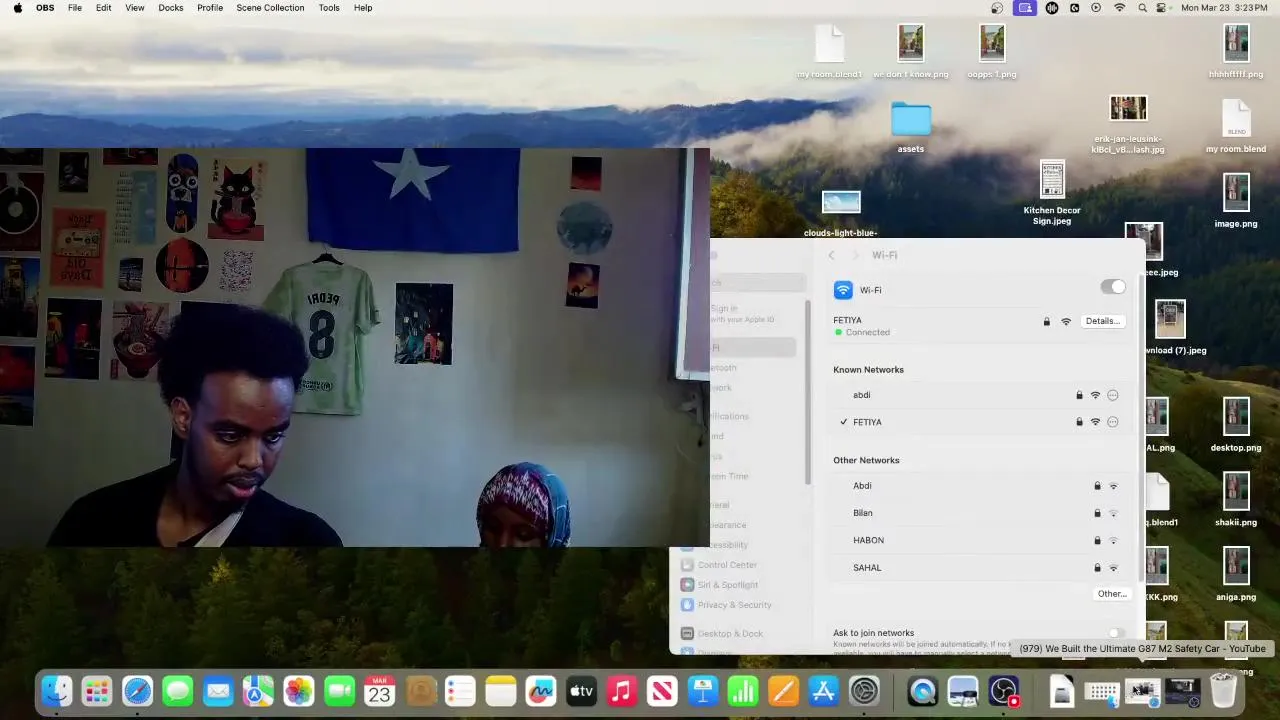Open the Edit menu

click(x=104, y=7)
